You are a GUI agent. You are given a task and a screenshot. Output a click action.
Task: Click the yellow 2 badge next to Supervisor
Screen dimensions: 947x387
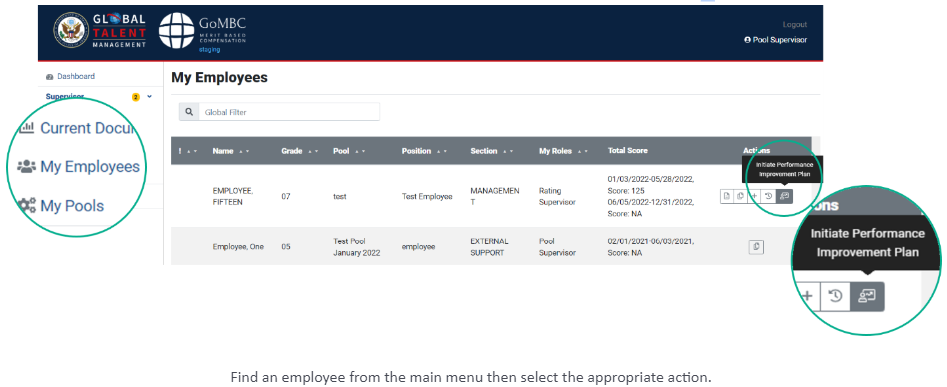click(x=136, y=97)
